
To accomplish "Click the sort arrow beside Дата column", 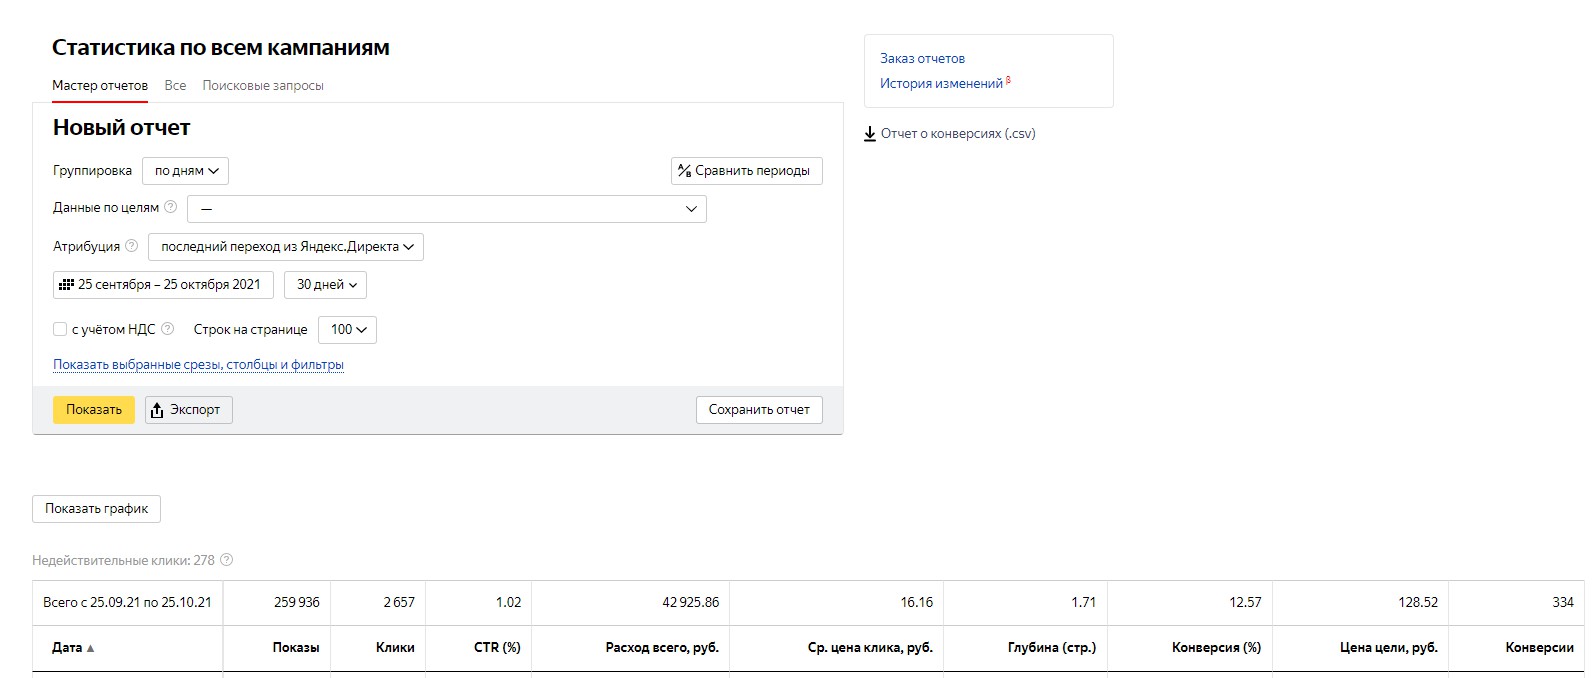I will pyautogui.click(x=91, y=648).
